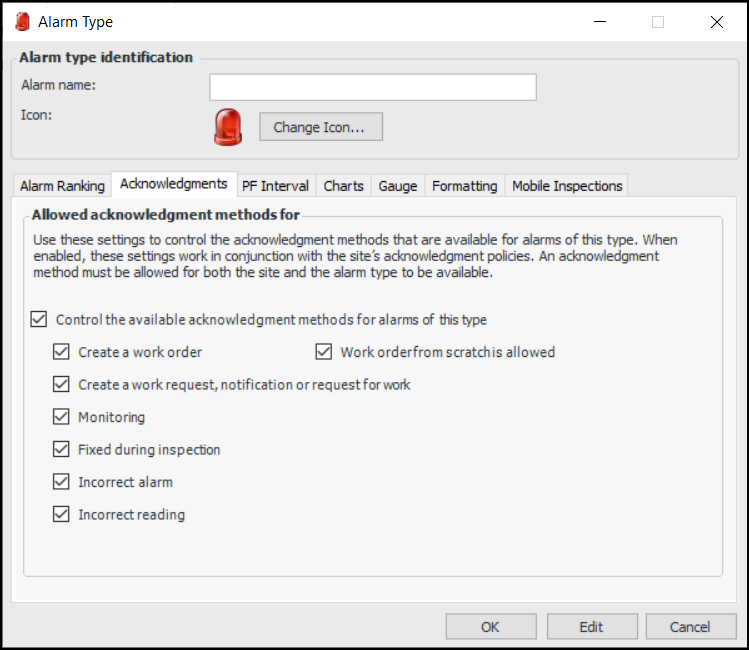The height and width of the screenshot is (650, 749).
Task: Toggle Control the available acknowledgment methods checkbox
Action: tap(39, 320)
